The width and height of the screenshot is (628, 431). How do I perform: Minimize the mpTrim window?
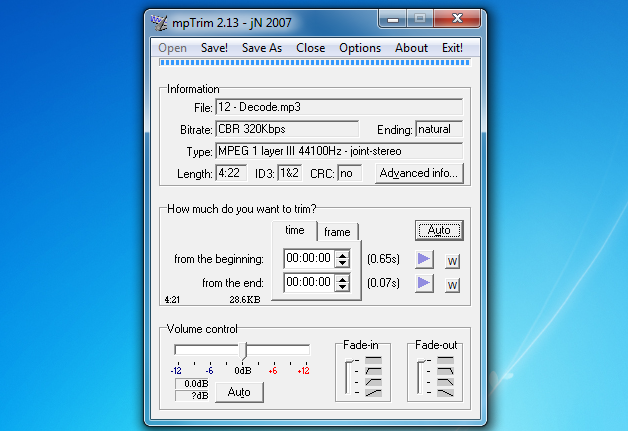(393, 19)
